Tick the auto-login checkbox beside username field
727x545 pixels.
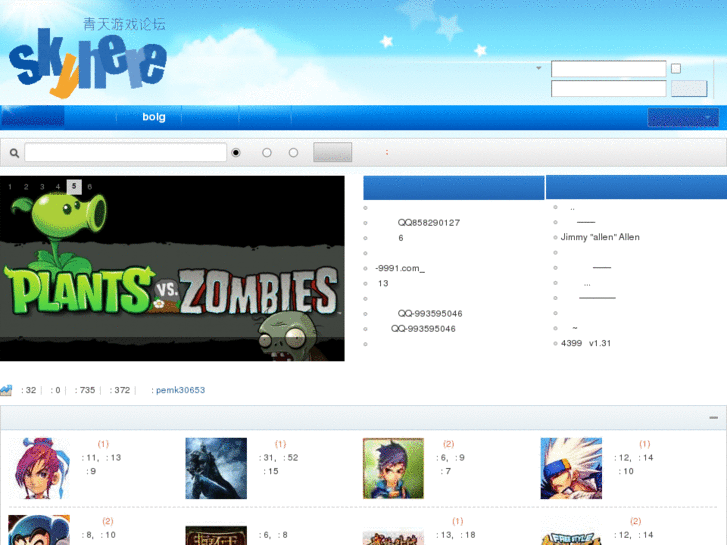[676, 69]
